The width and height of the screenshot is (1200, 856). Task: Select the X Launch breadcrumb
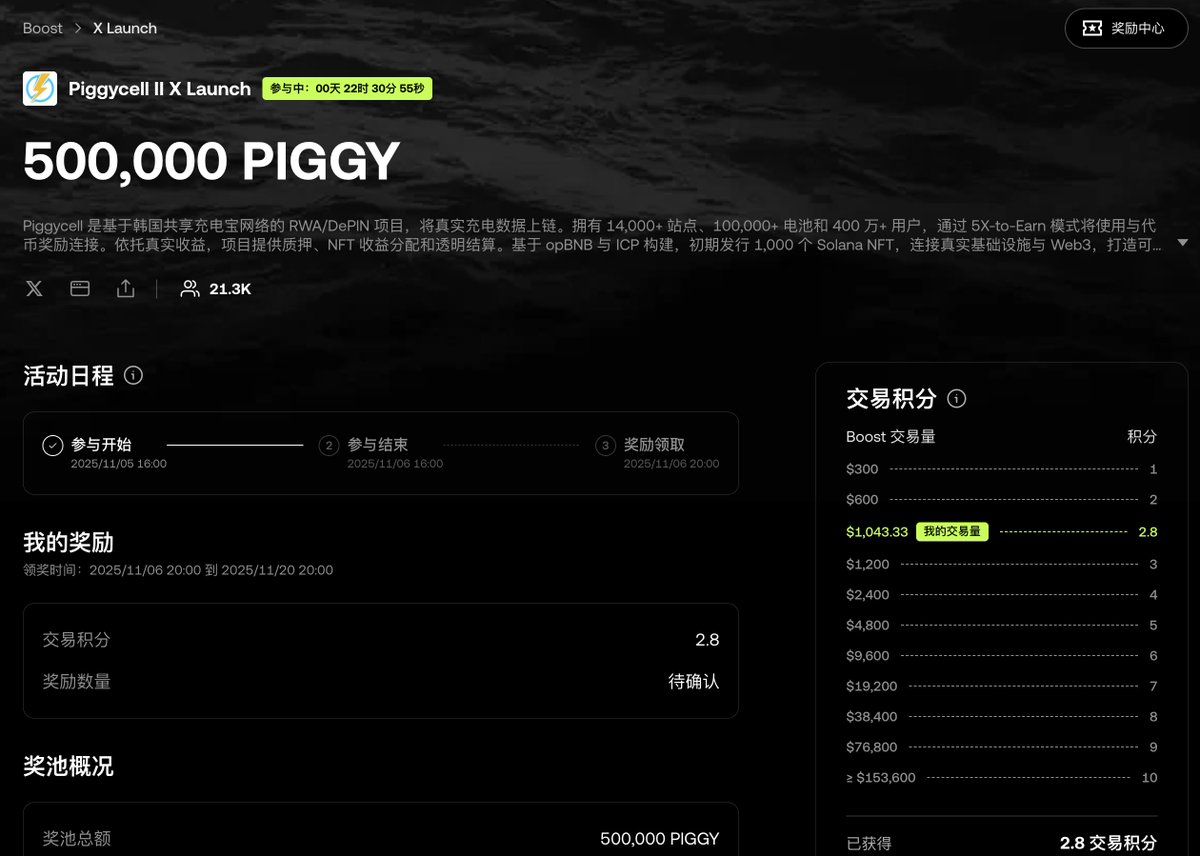[x=125, y=28]
